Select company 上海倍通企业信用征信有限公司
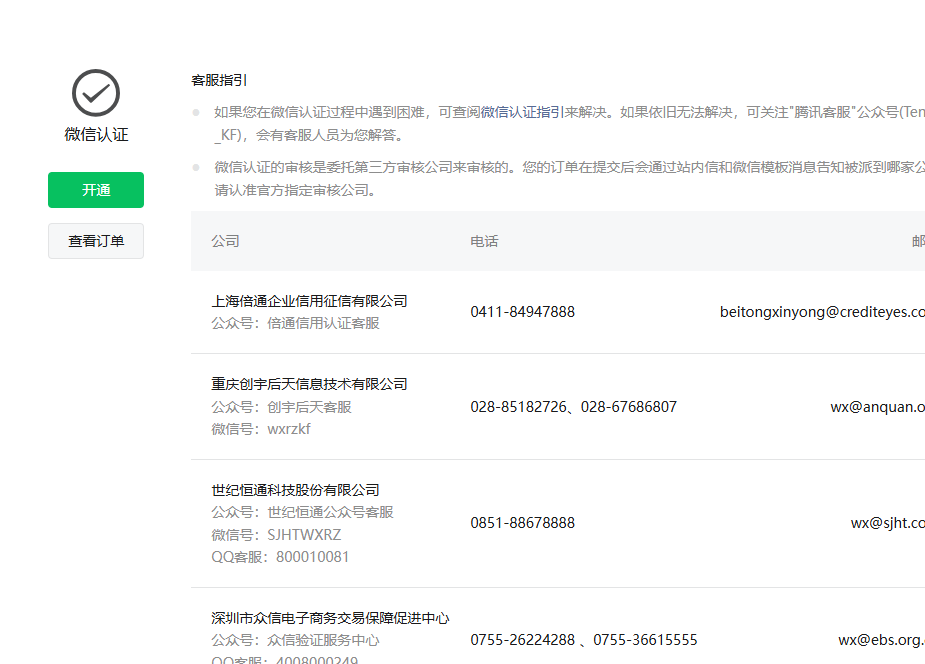Image resolution: width=925 pixels, height=664 pixels. point(309,301)
